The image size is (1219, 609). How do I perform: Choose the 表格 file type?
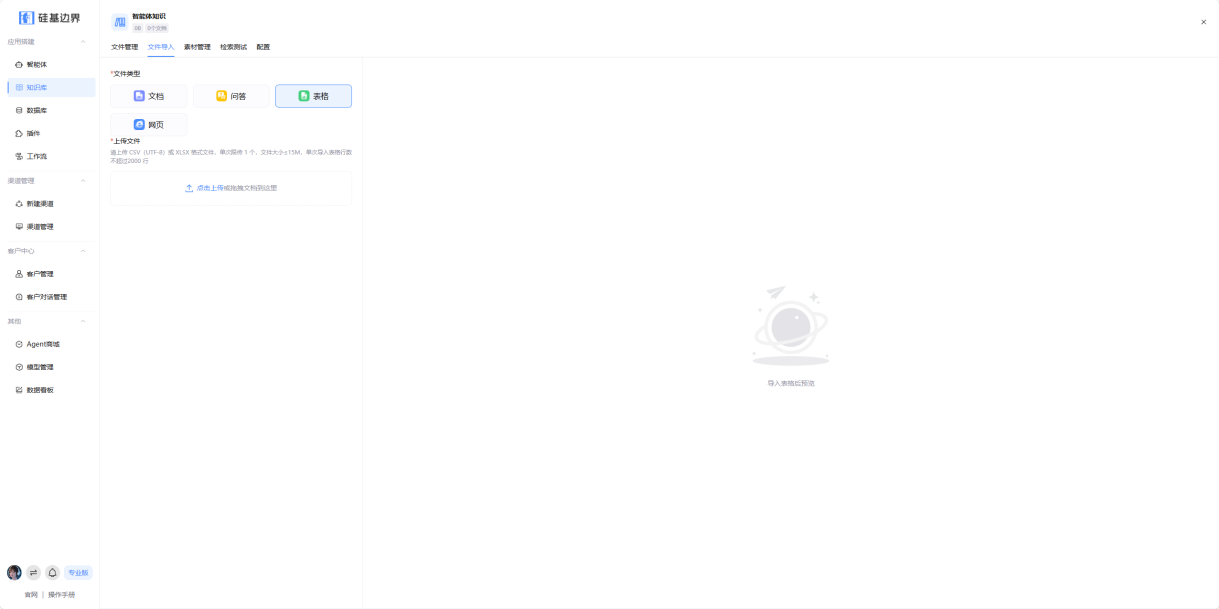click(x=313, y=96)
